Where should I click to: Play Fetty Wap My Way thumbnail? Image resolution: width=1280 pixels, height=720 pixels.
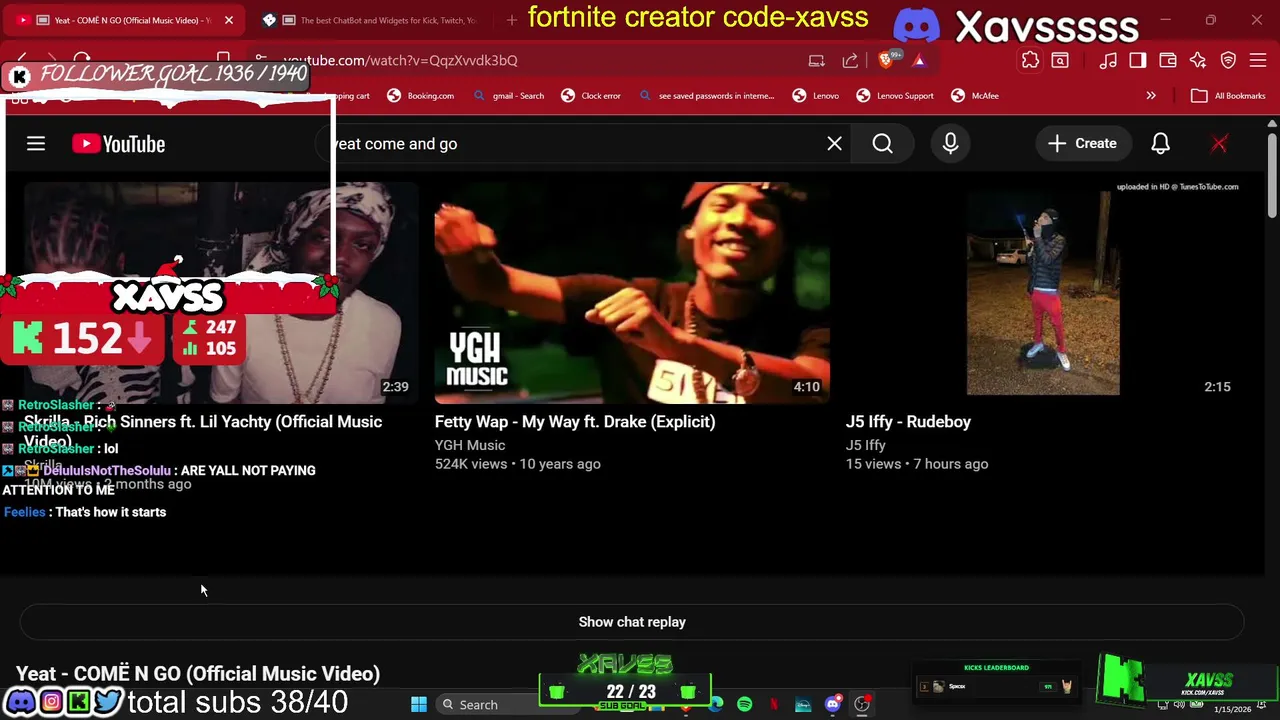[x=632, y=293]
